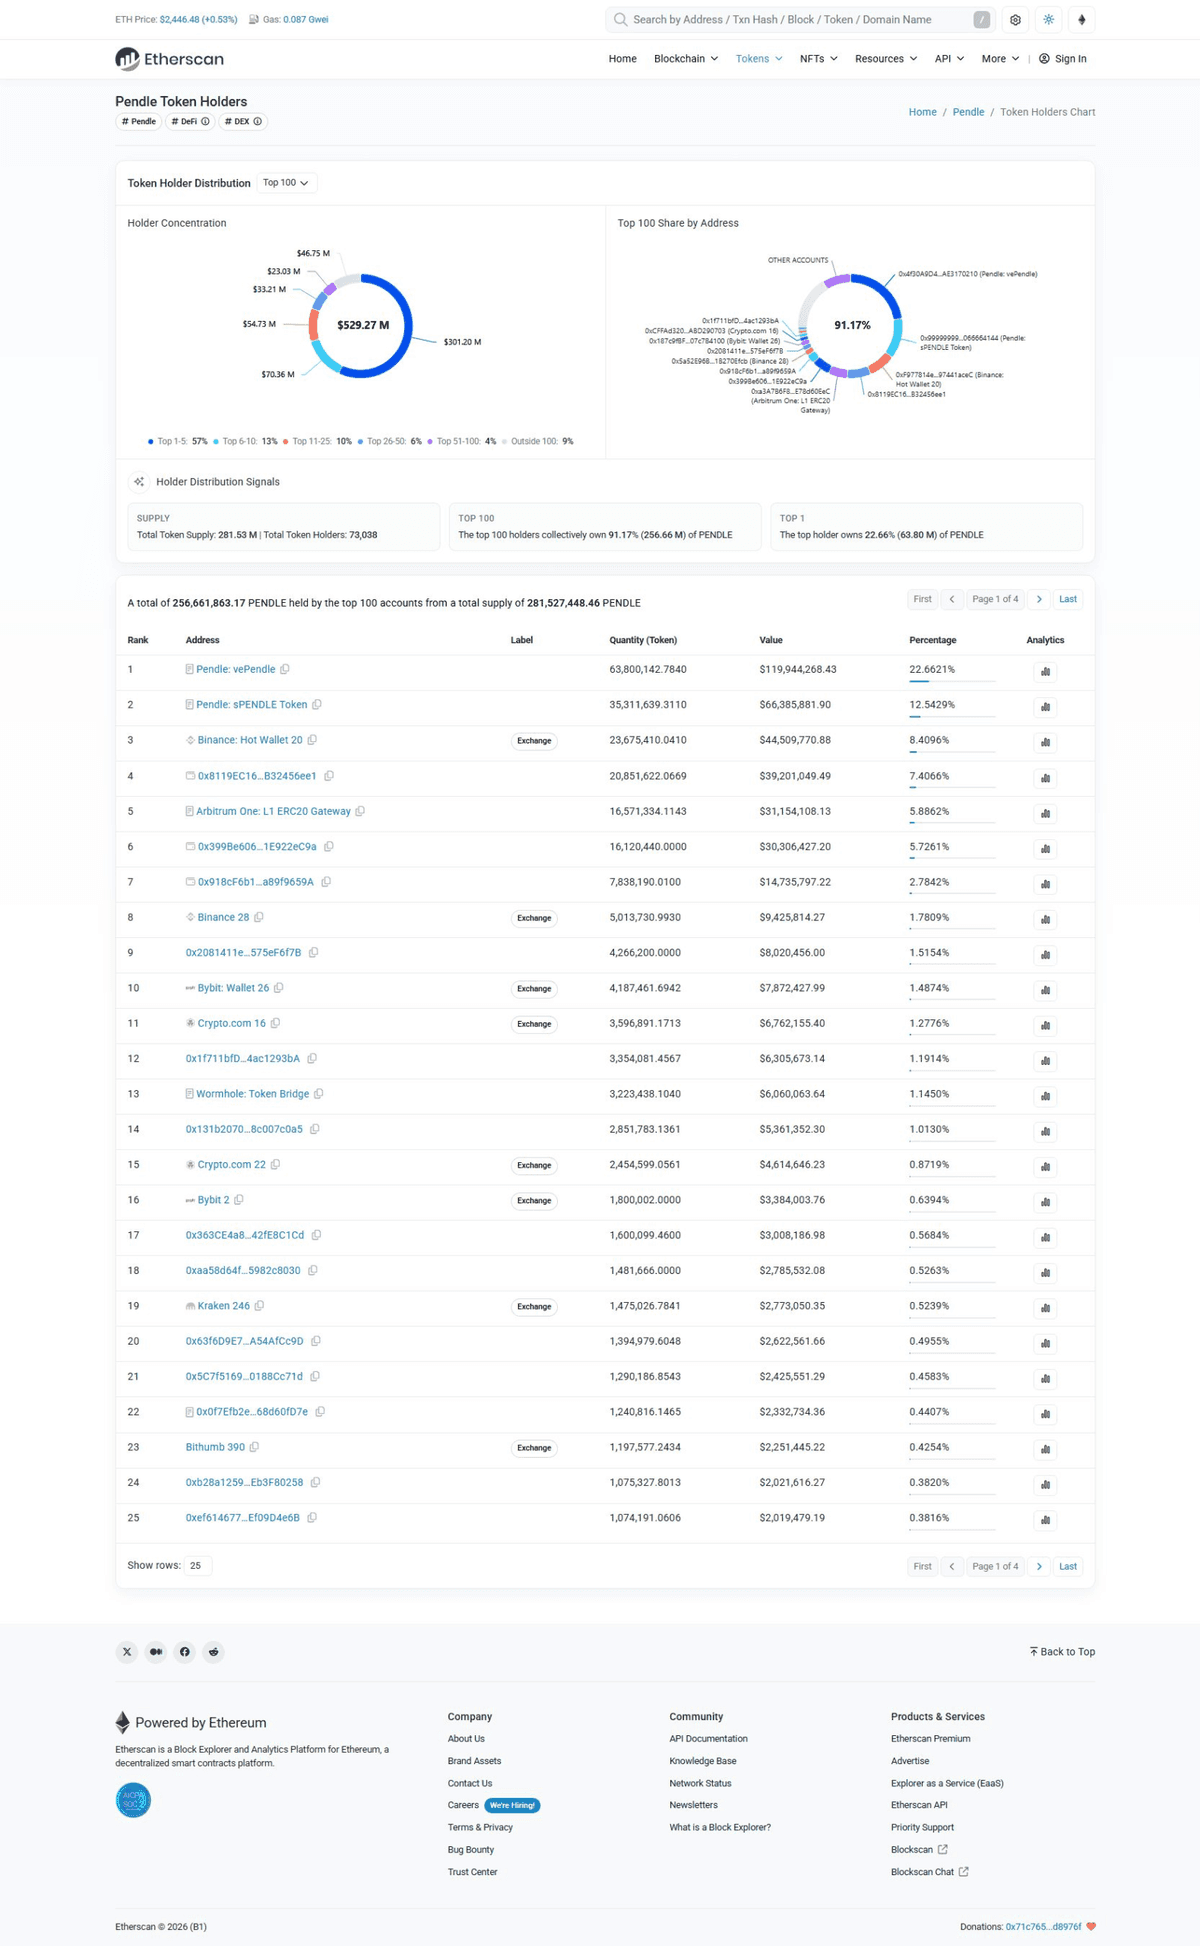
Task: Open the Wormhole: Token Bridge holder link
Action: (253, 1094)
